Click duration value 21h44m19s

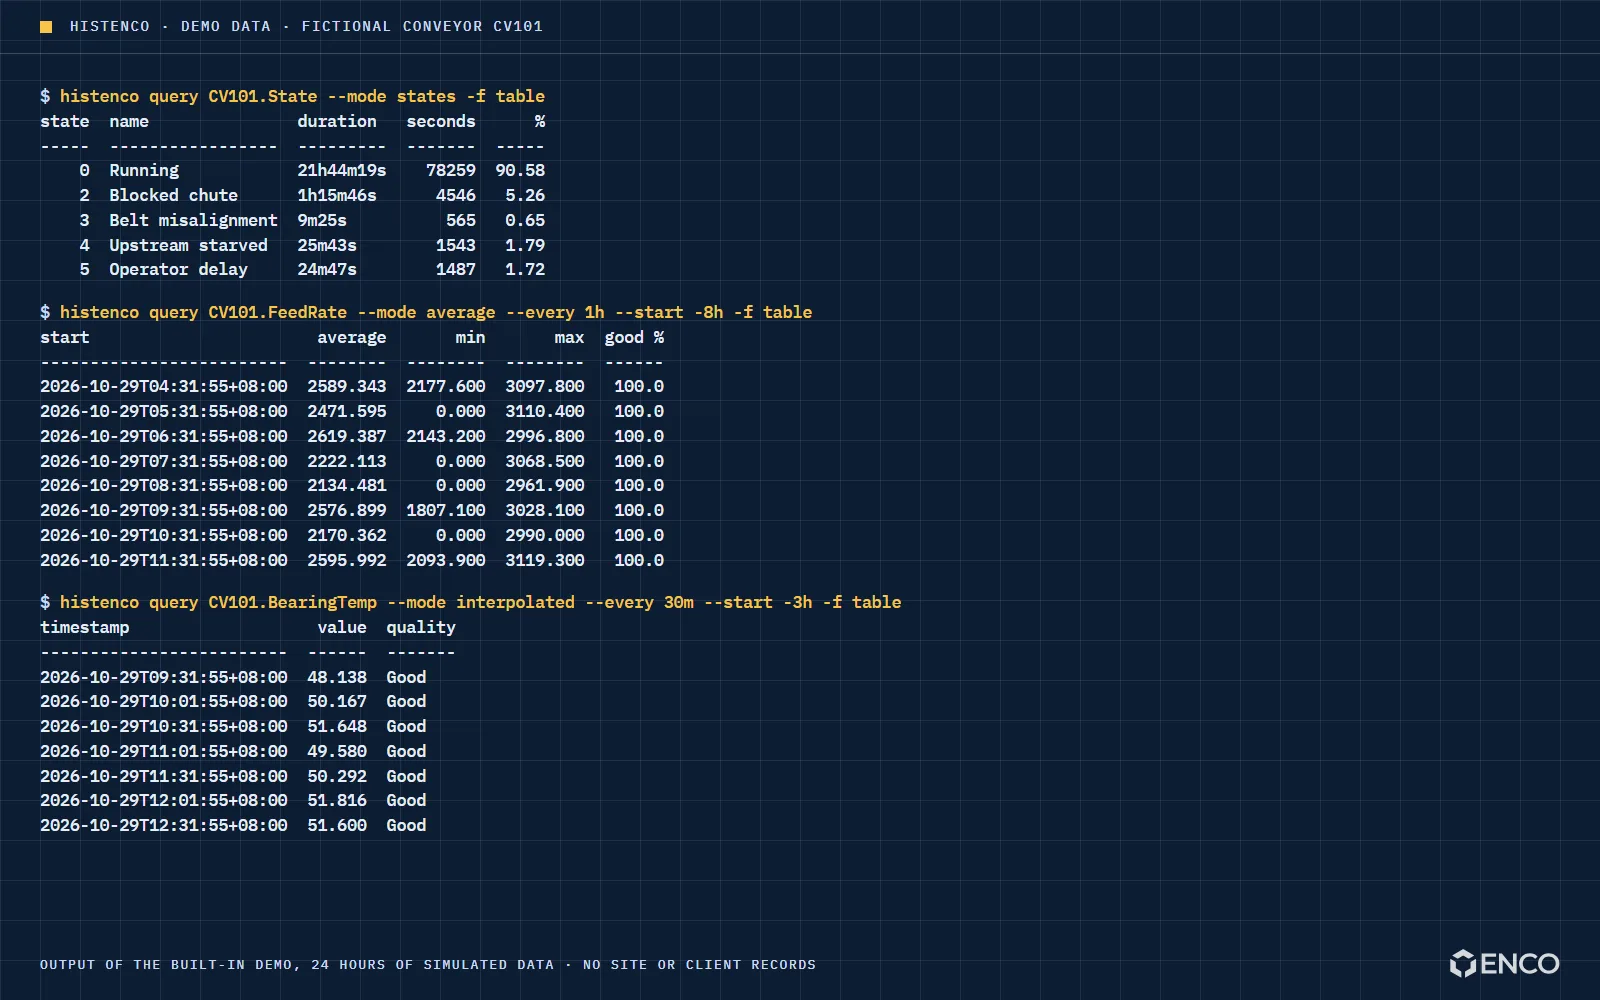pyautogui.click(x=342, y=170)
